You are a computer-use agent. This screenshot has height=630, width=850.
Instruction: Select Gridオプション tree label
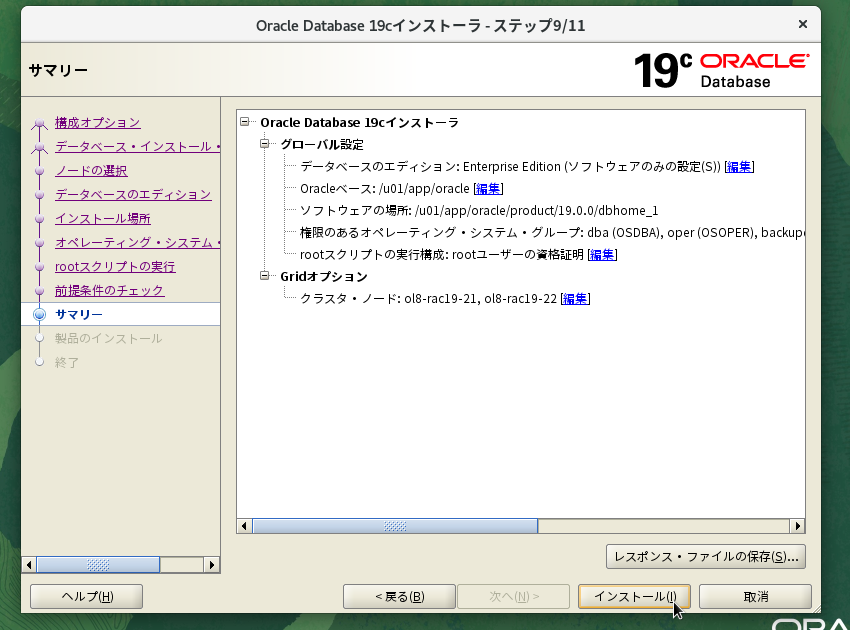click(324, 277)
